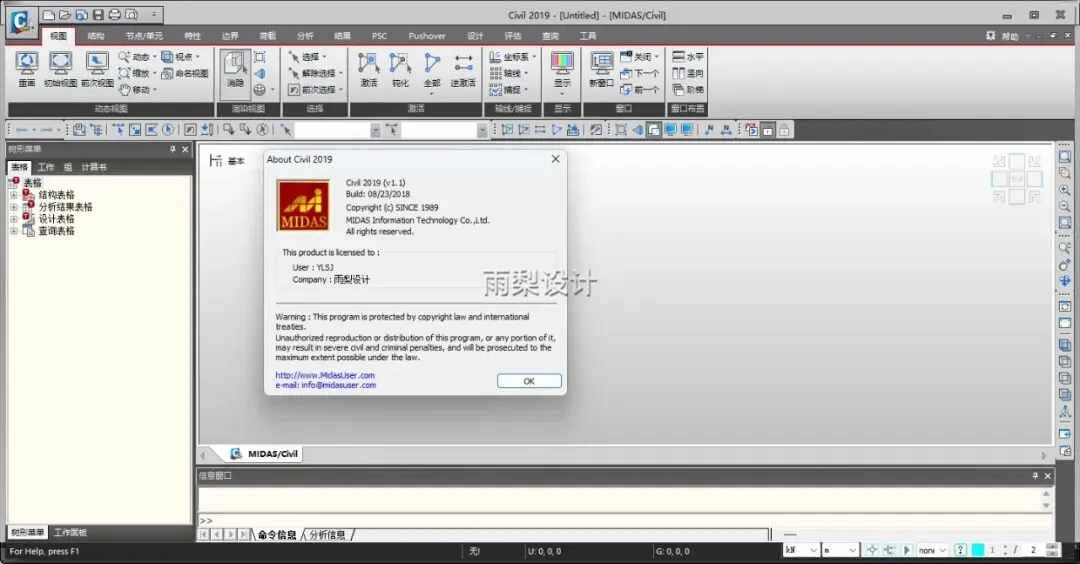The height and width of the screenshot is (564, 1080).
Task: Open the 结构 ribbon tab
Action: 96,36
